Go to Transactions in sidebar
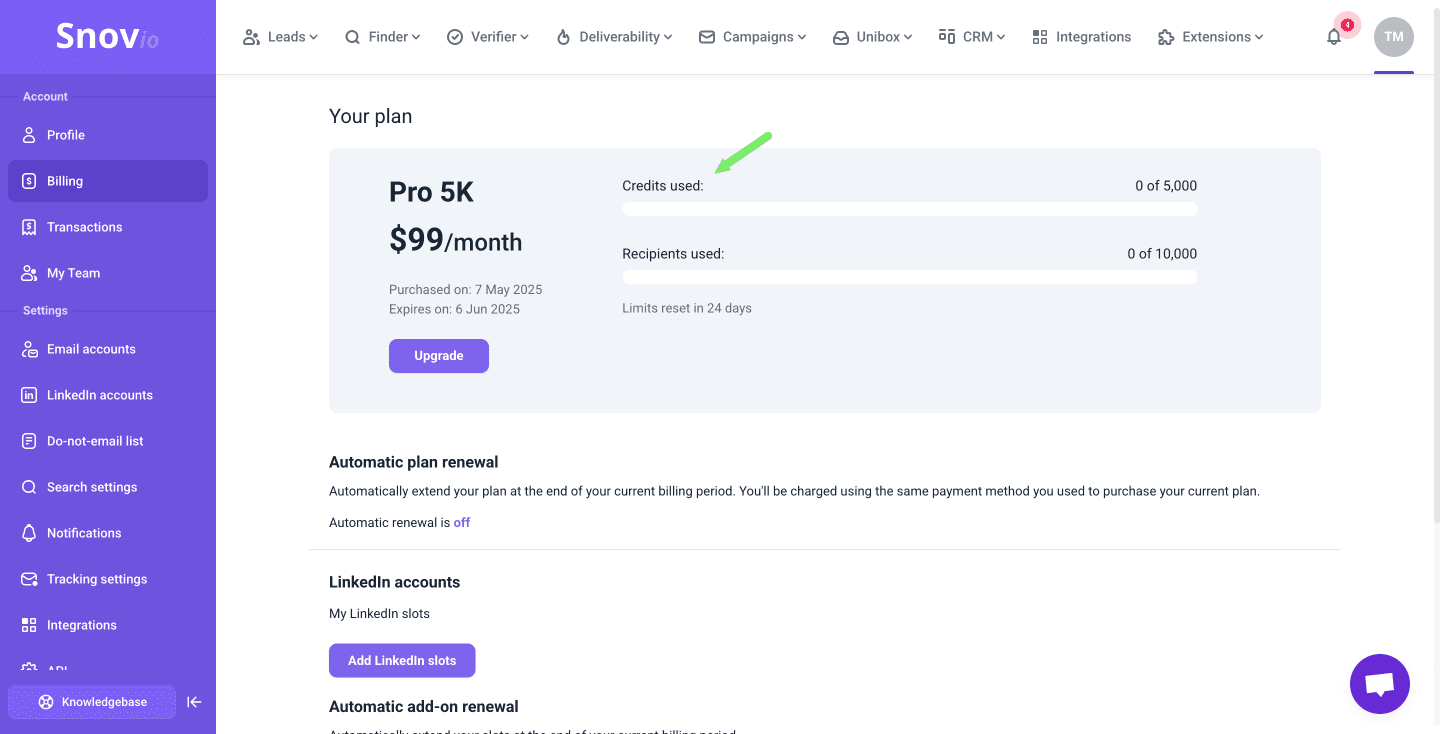 click(84, 227)
